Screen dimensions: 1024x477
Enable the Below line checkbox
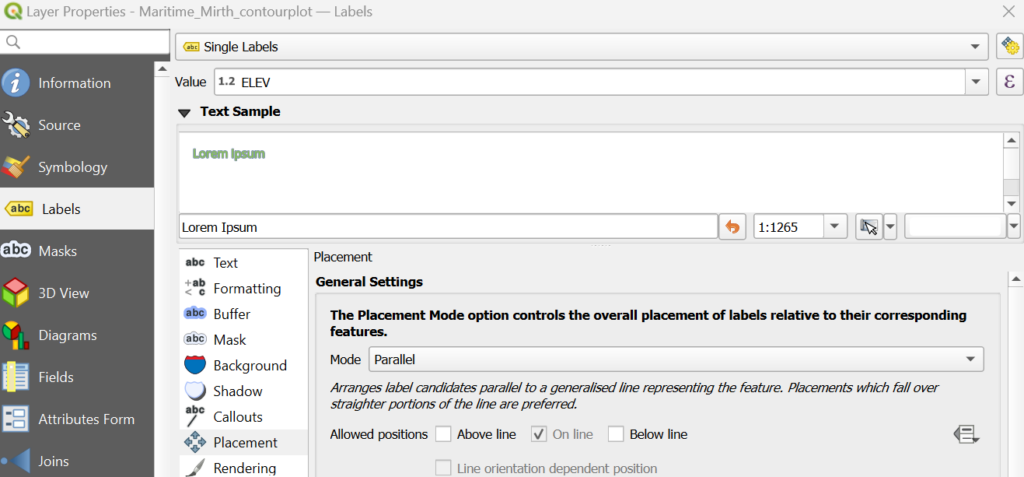pyautogui.click(x=616, y=434)
